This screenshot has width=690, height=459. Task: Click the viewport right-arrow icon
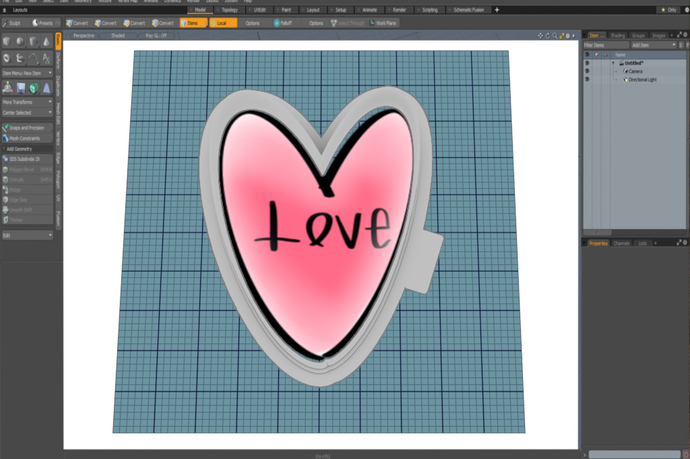pyautogui.click(x=573, y=36)
